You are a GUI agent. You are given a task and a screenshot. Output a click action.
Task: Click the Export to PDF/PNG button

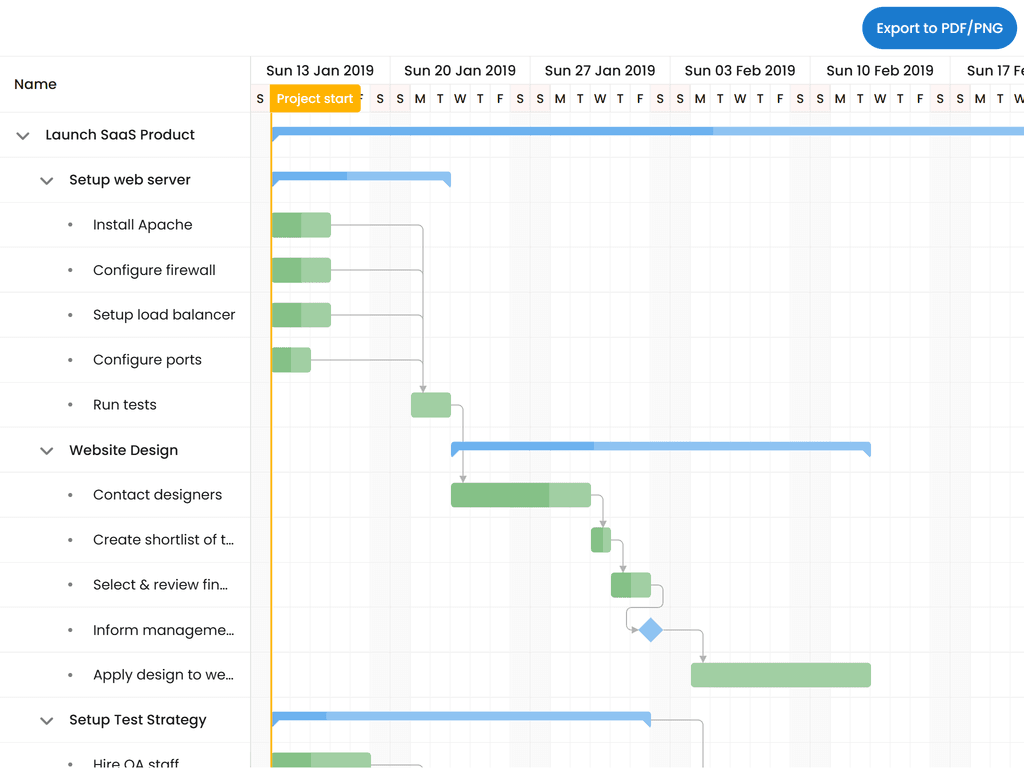(939, 28)
